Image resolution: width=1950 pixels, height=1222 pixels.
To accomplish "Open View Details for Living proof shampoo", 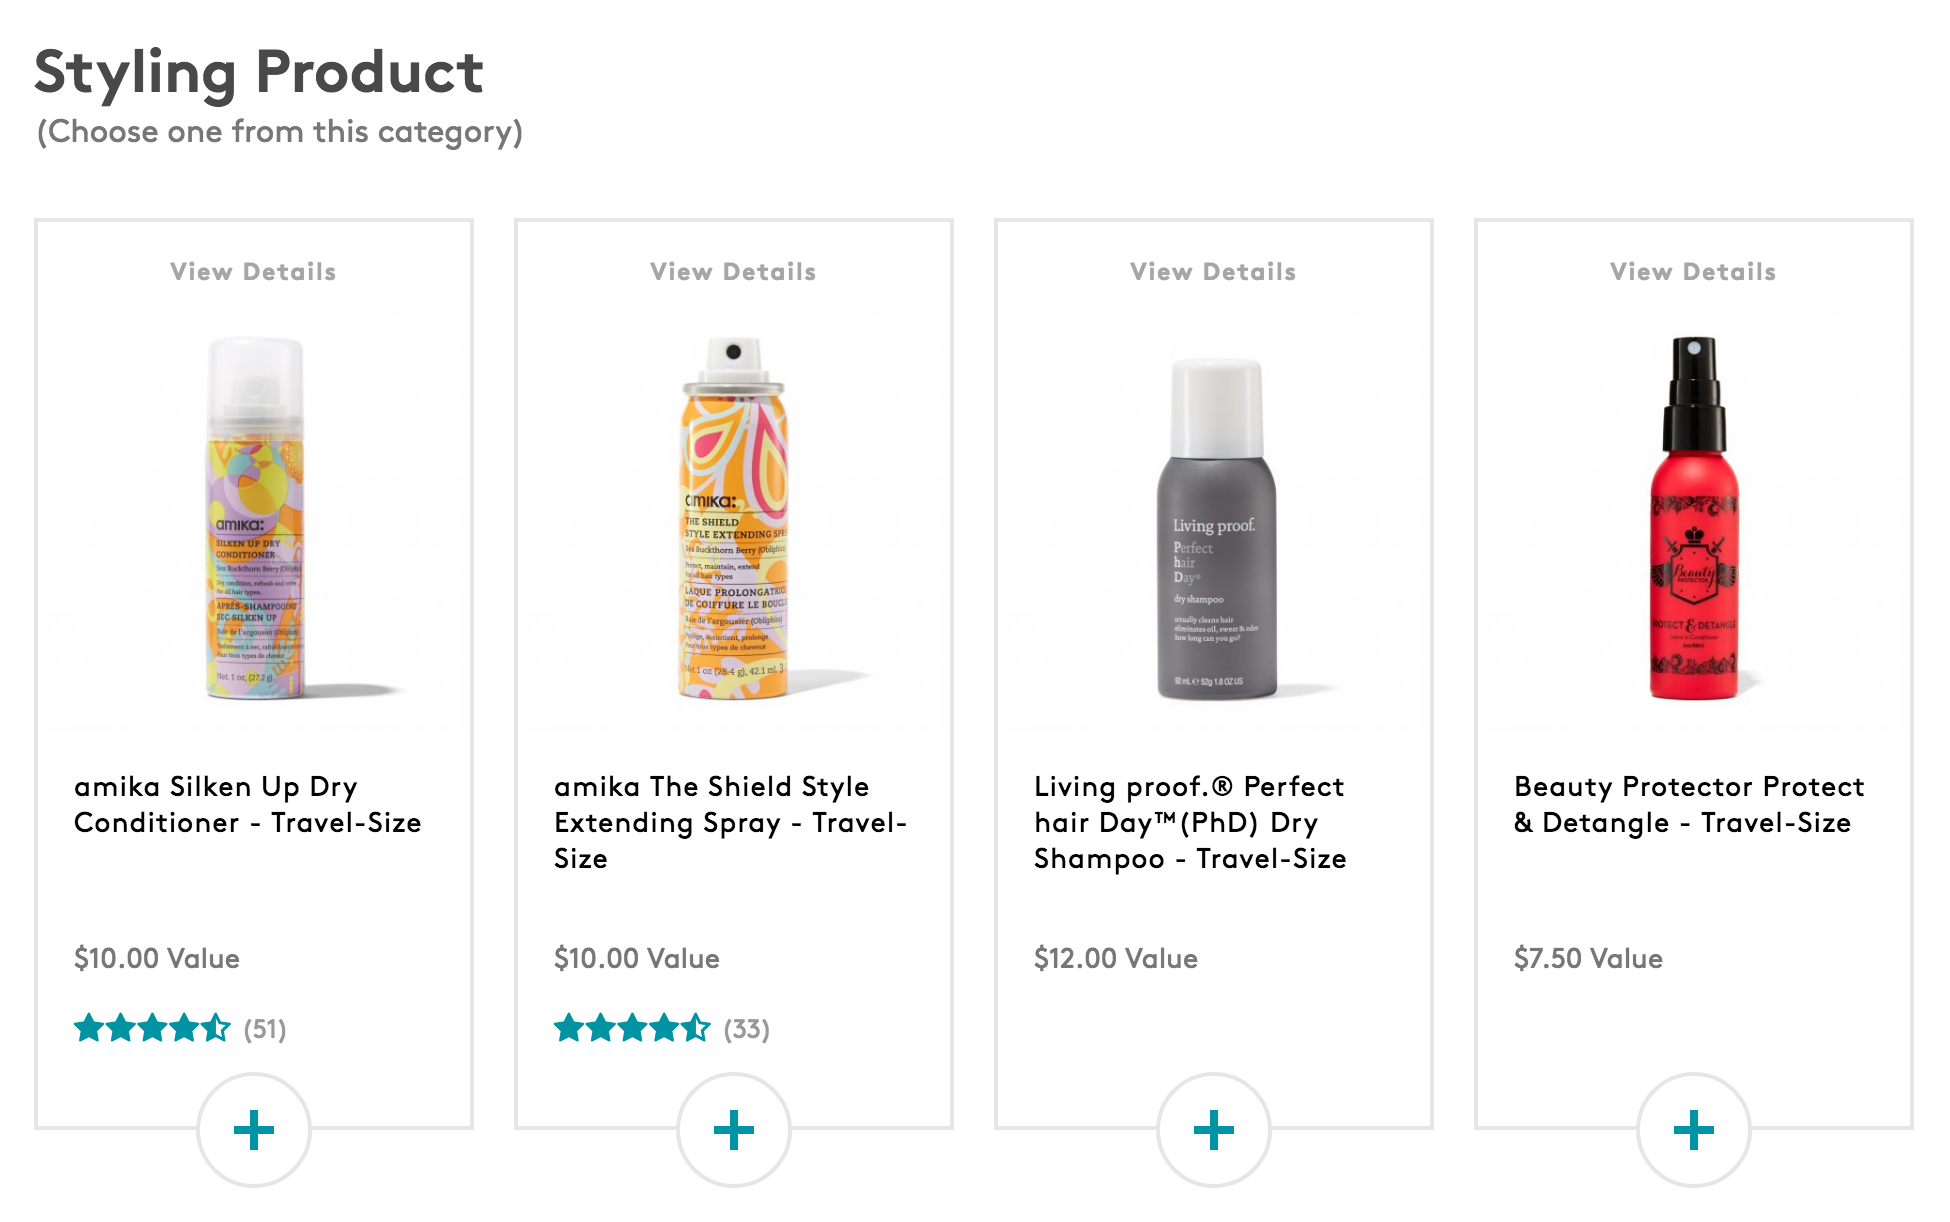I will [1213, 272].
